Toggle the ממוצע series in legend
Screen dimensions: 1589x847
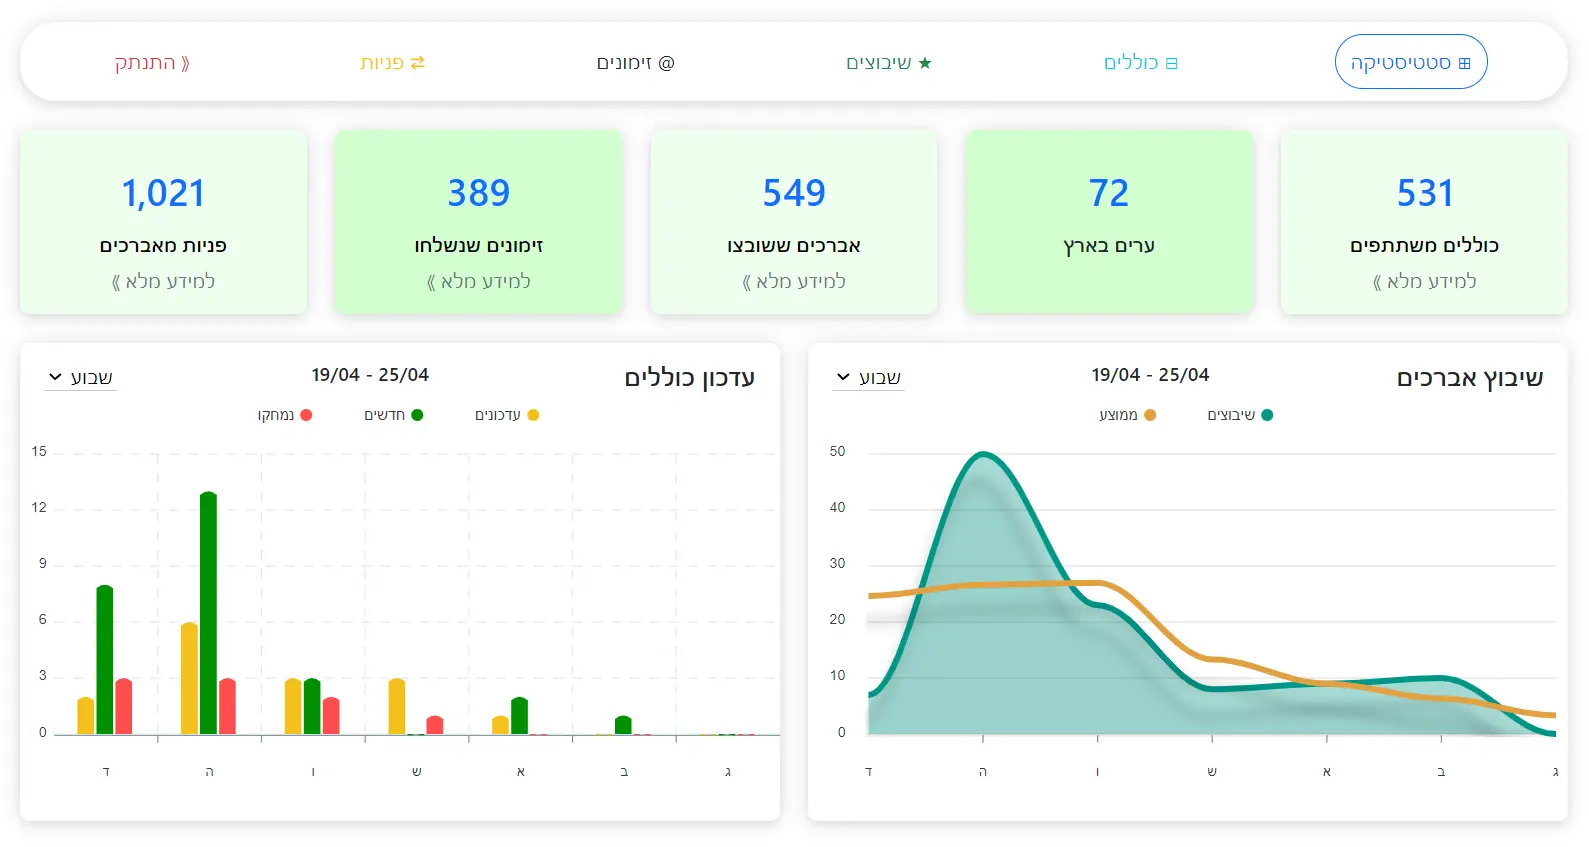pos(1128,415)
